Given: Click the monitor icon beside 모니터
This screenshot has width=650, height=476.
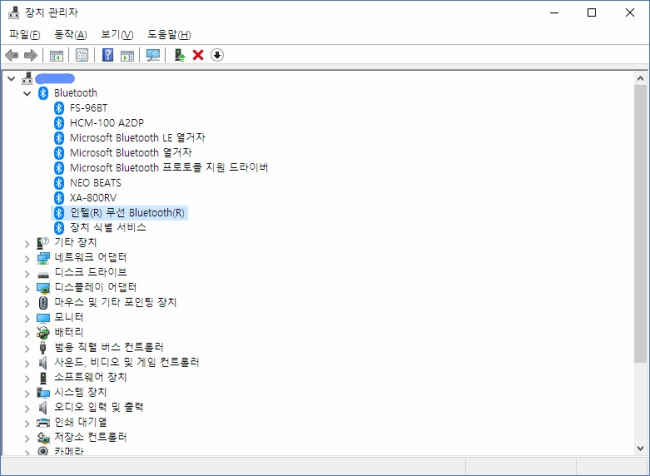Looking at the screenshot, I should [43, 318].
